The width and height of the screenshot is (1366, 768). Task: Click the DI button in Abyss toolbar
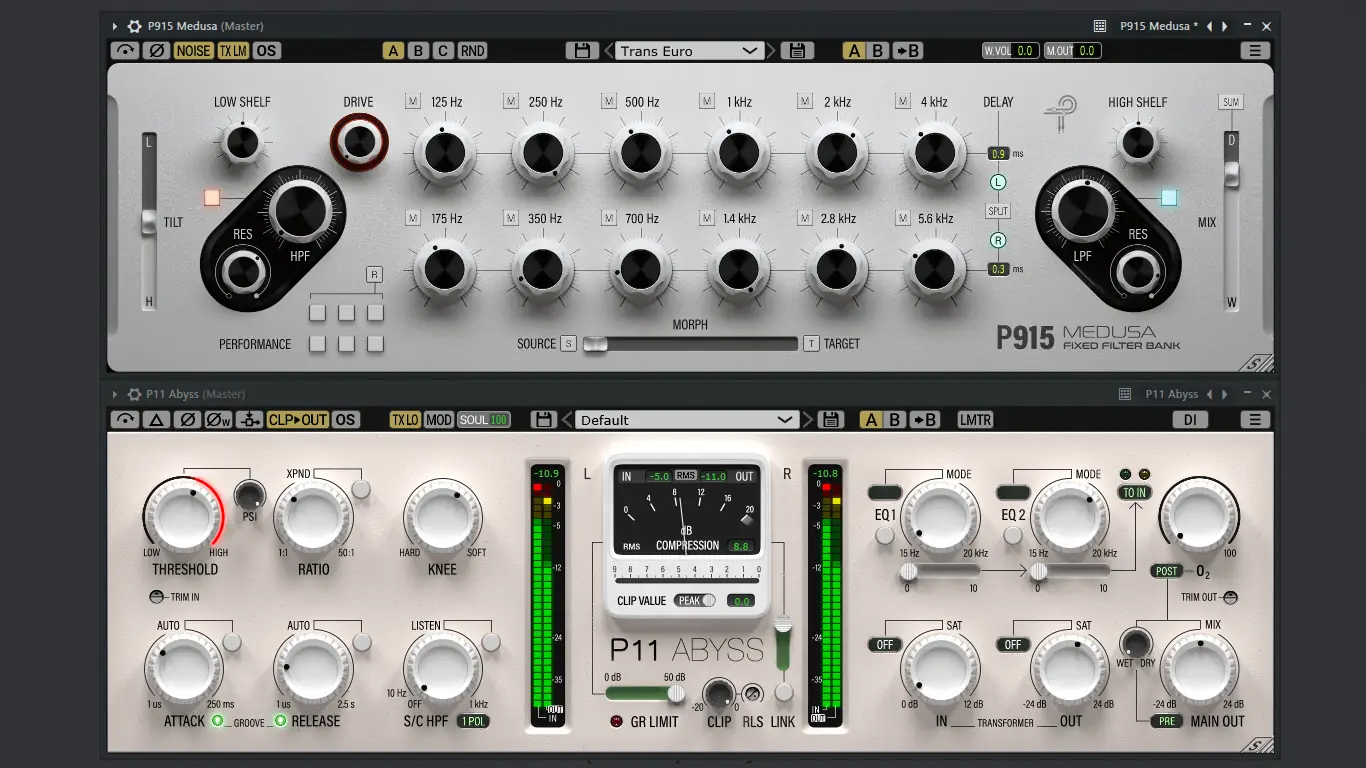[x=1190, y=420]
